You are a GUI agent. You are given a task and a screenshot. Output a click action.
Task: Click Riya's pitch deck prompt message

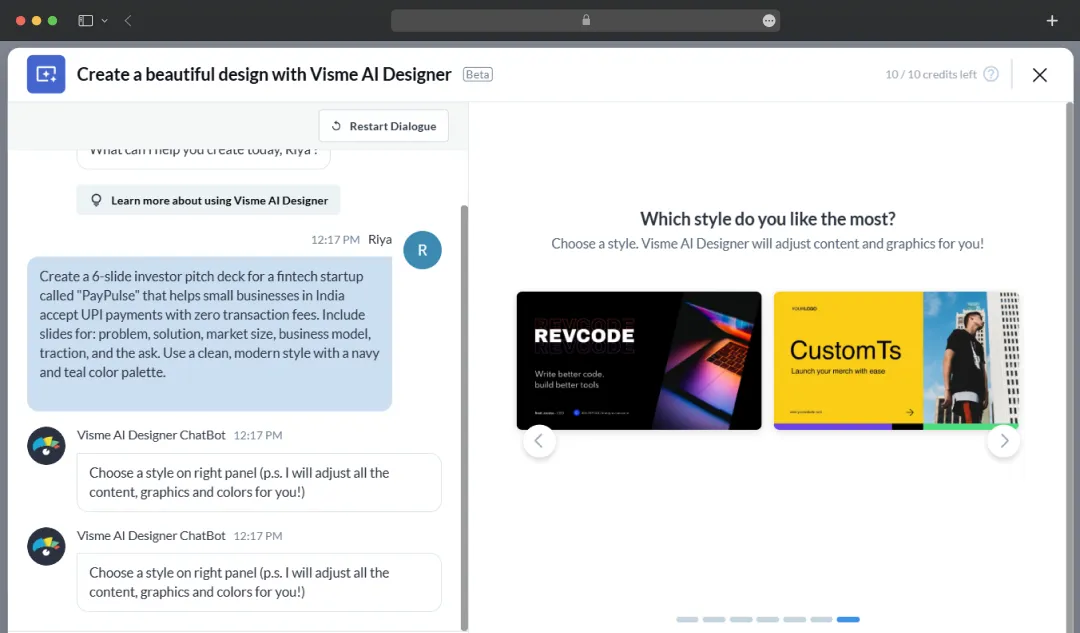coord(209,334)
